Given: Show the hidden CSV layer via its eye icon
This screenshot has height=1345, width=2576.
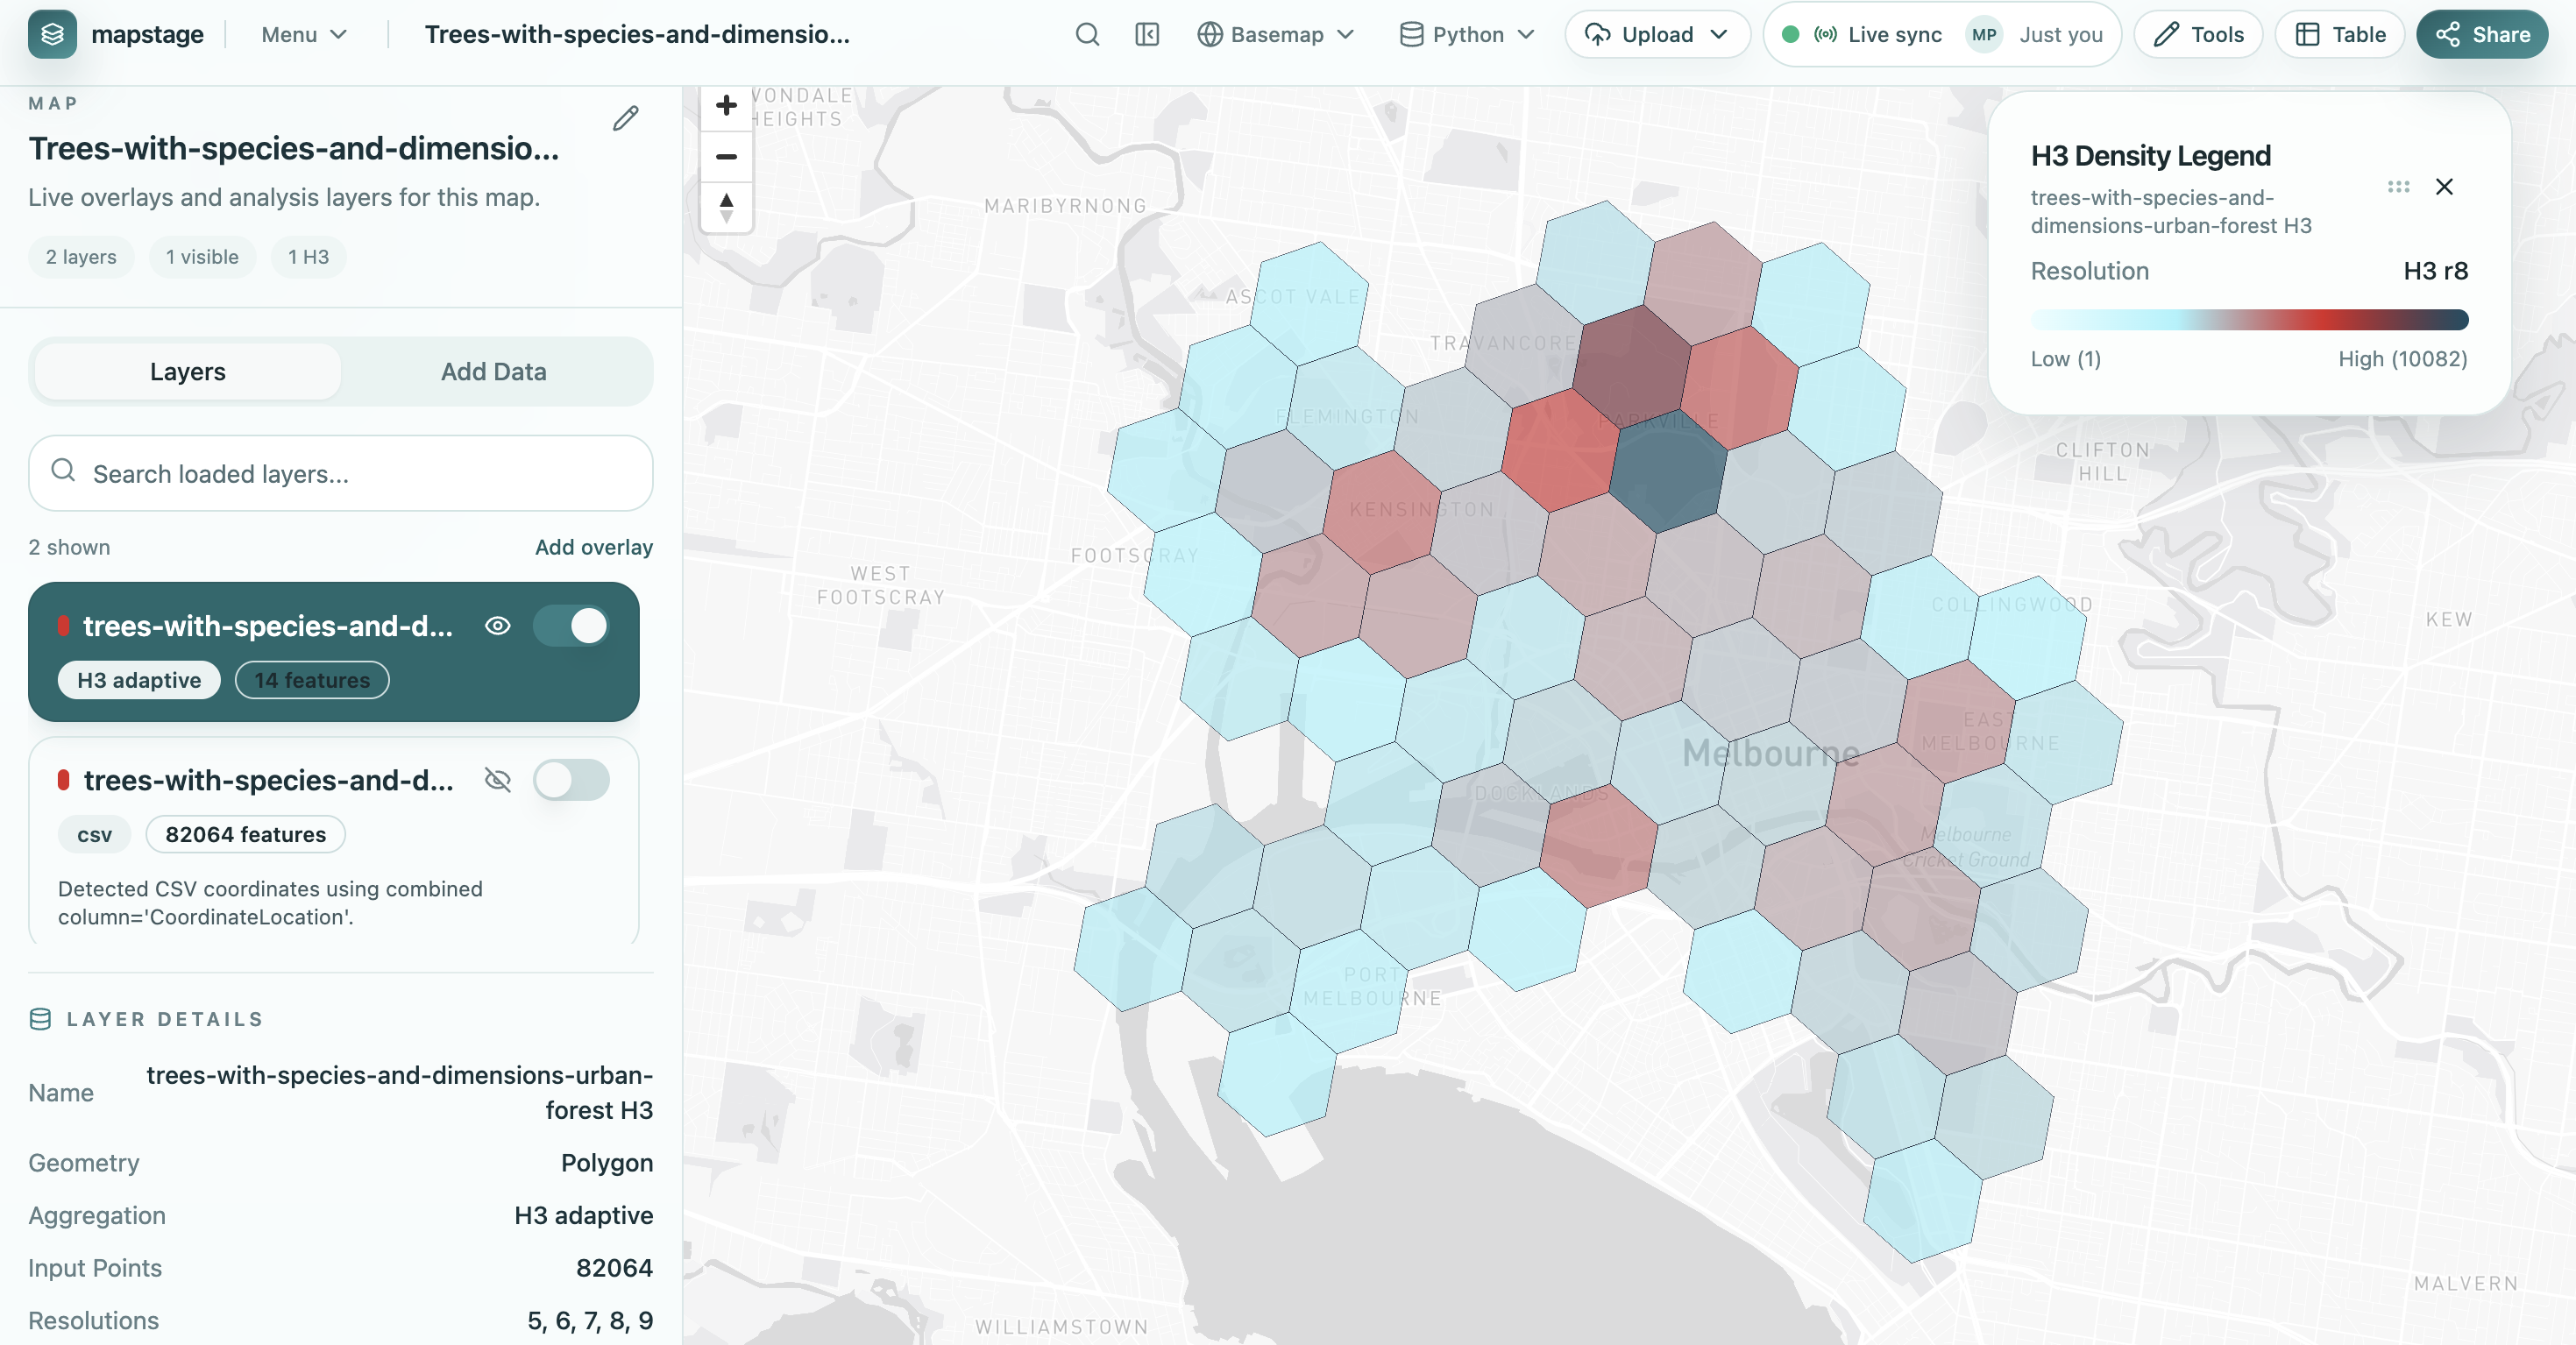Looking at the screenshot, I should [x=498, y=781].
